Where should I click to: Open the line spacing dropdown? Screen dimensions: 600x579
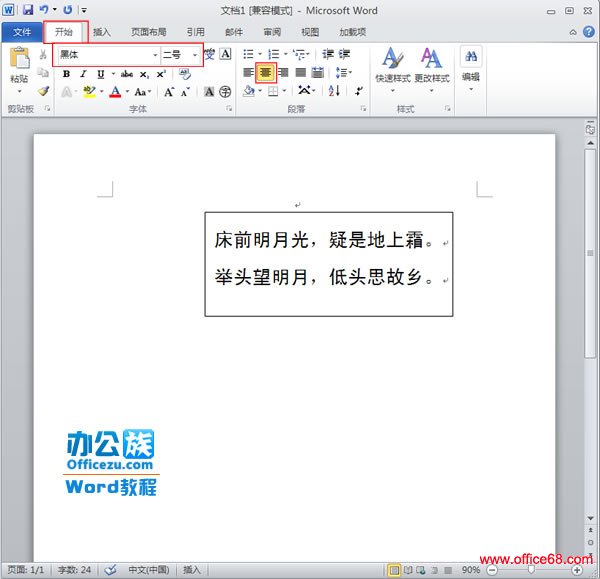click(344, 72)
